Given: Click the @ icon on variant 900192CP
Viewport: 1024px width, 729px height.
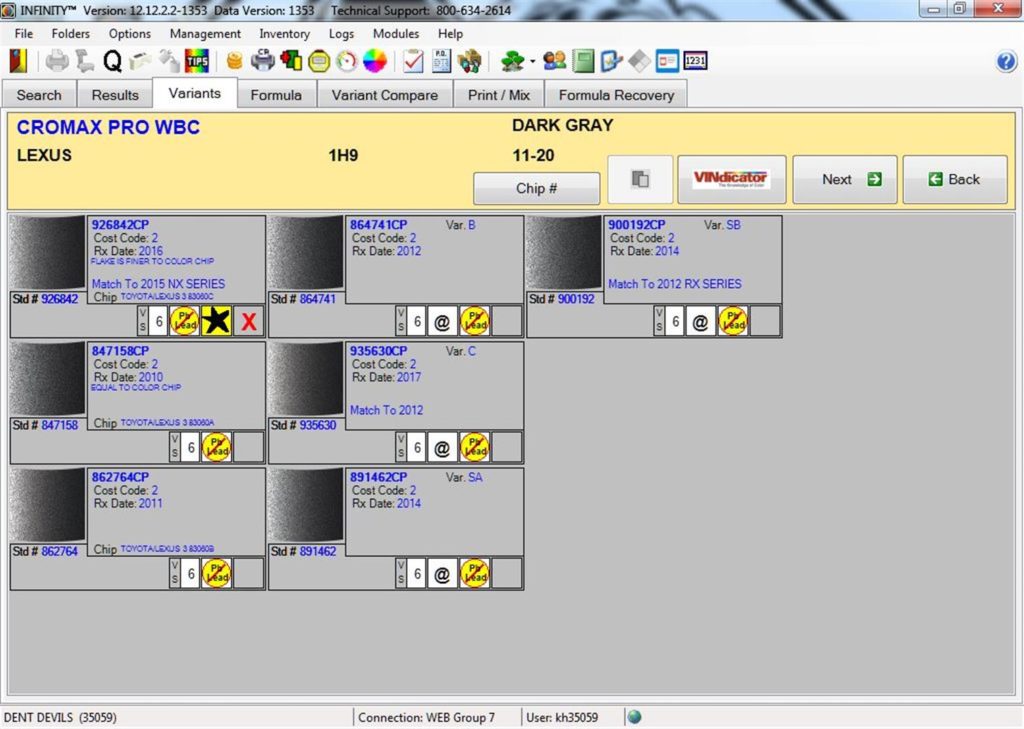Looking at the screenshot, I should [700, 321].
